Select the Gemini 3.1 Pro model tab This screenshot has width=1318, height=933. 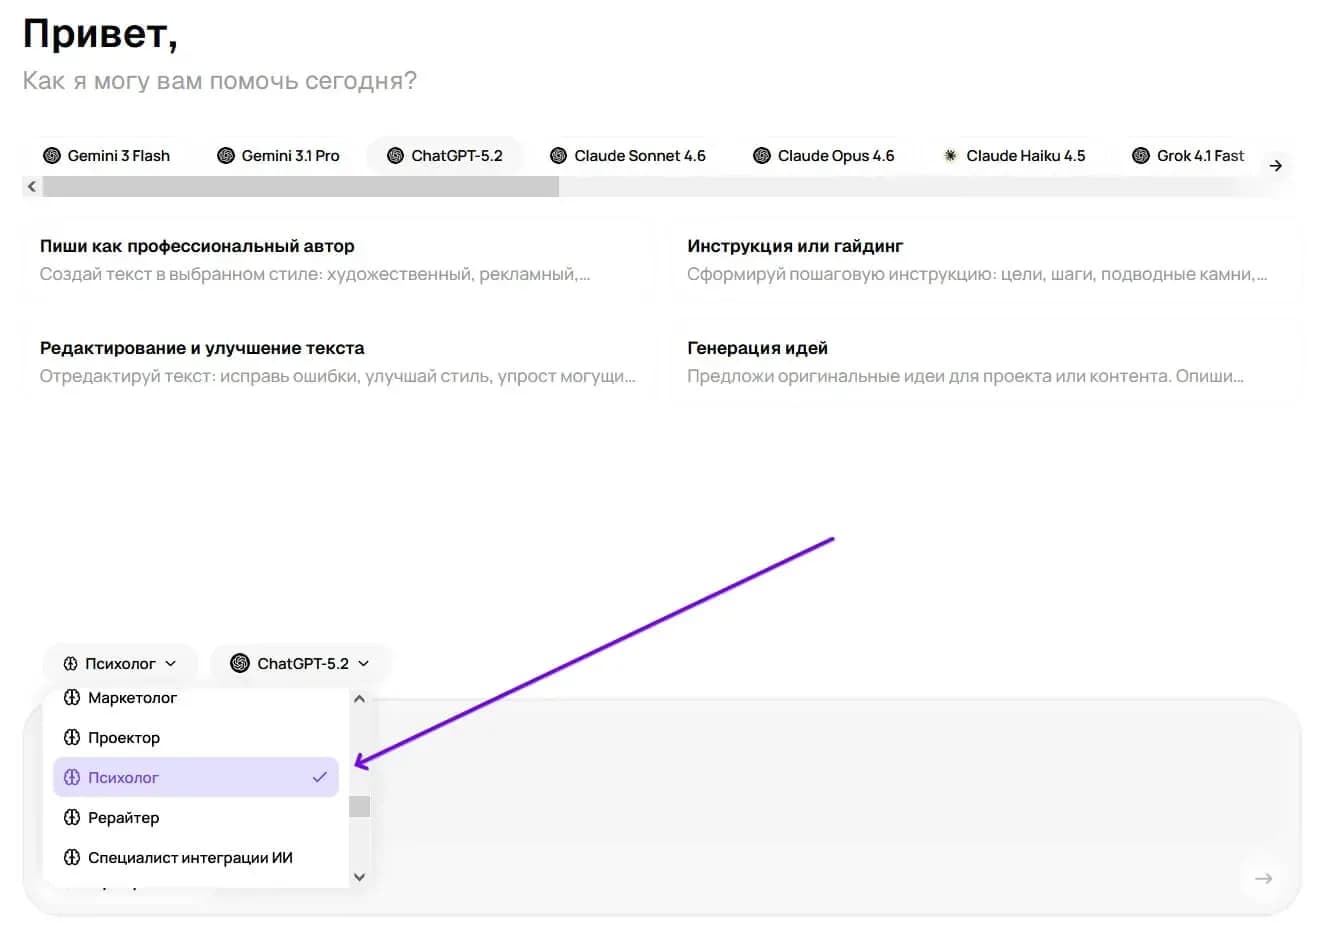[279, 155]
